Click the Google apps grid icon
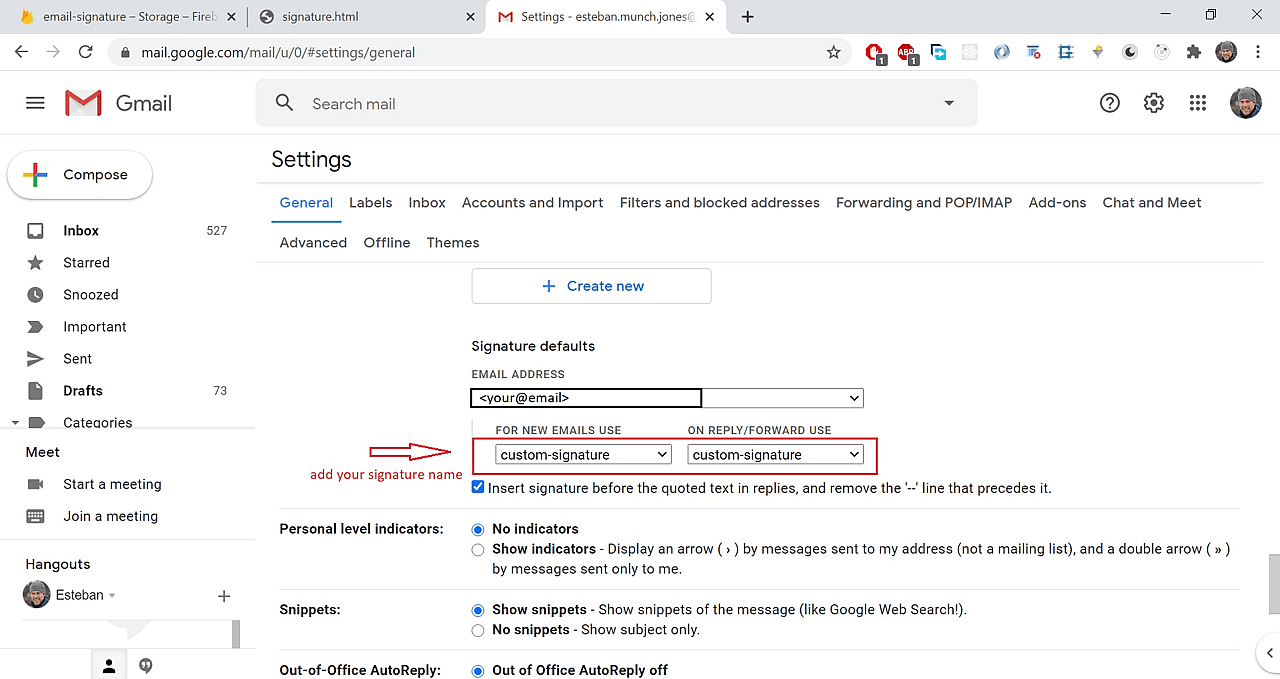 coord(1197,102)
